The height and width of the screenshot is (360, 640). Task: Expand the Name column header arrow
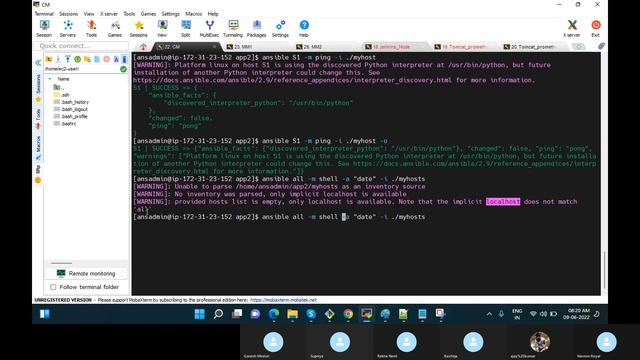pyautogui.click(x=50, y=79)
